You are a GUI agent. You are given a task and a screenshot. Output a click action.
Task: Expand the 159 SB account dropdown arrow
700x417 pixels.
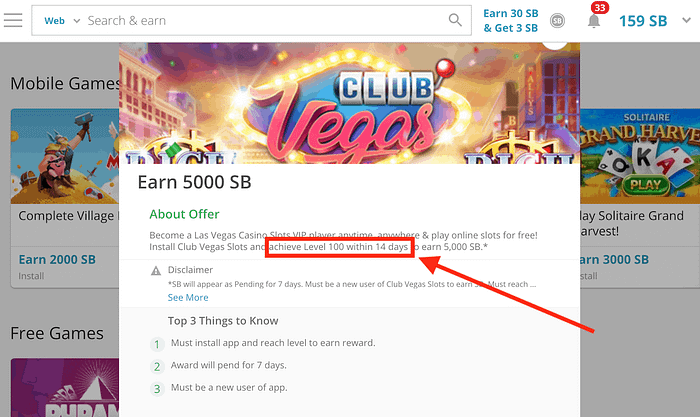(x=686, y=20)
